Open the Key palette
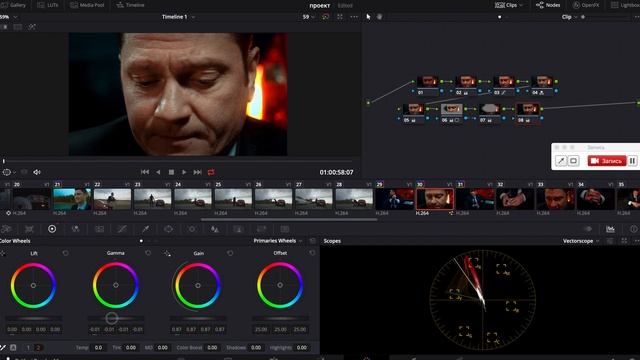The image size is (640, 360). click(x=238, y=229)
